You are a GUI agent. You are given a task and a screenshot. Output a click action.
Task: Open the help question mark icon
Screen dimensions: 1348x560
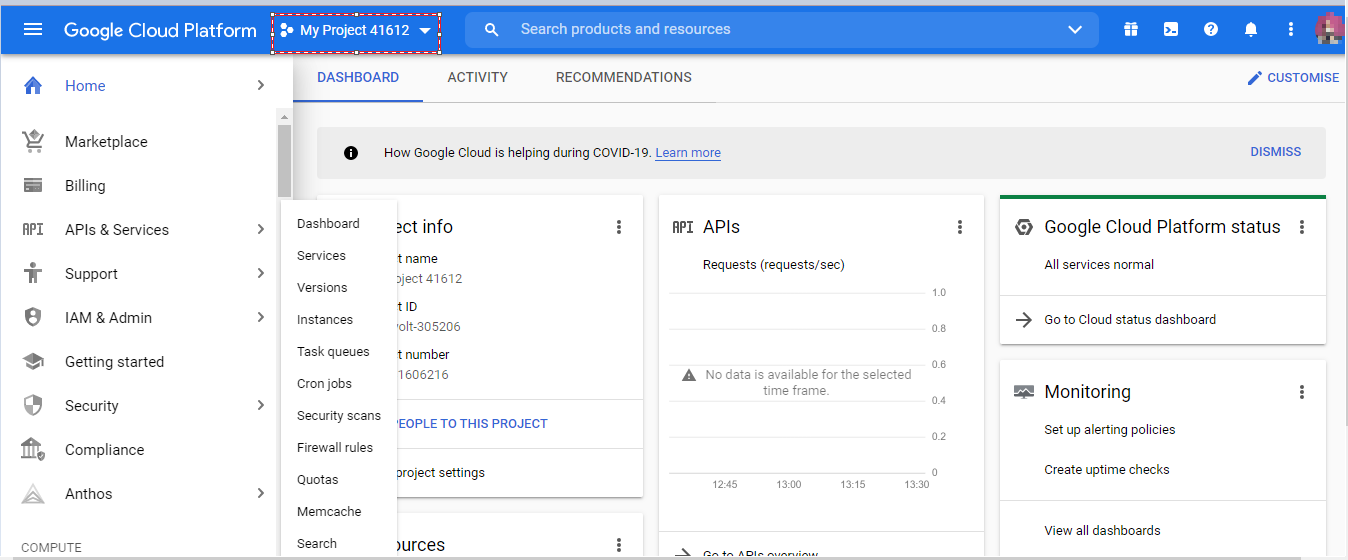tap(1211, 29)
